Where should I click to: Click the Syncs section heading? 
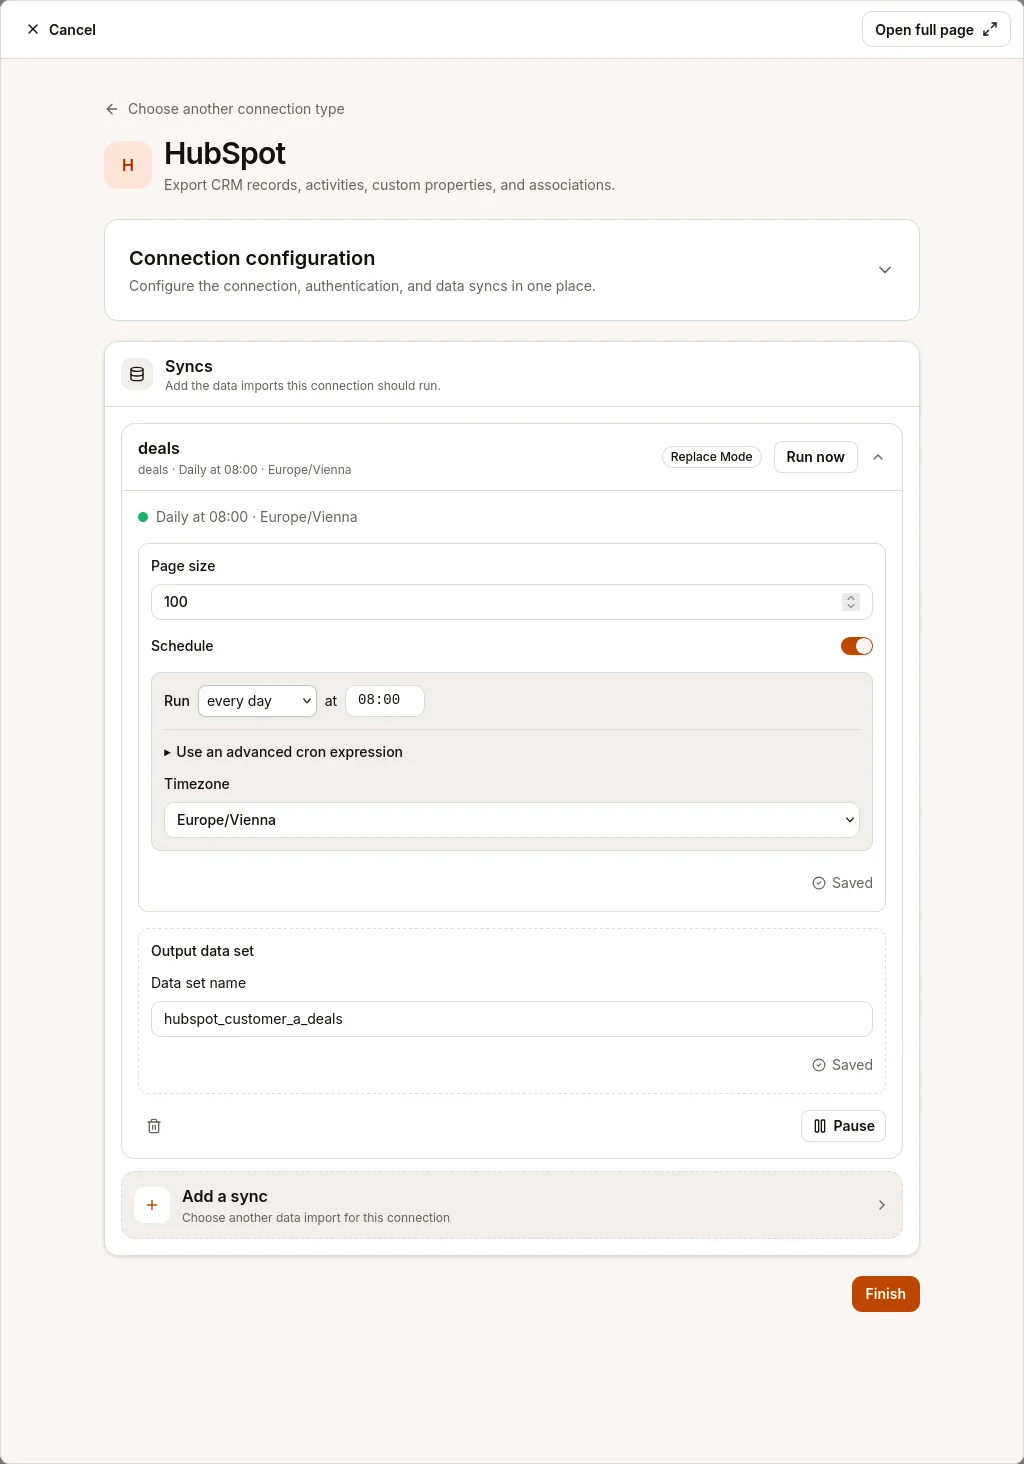tap(189, 366)
